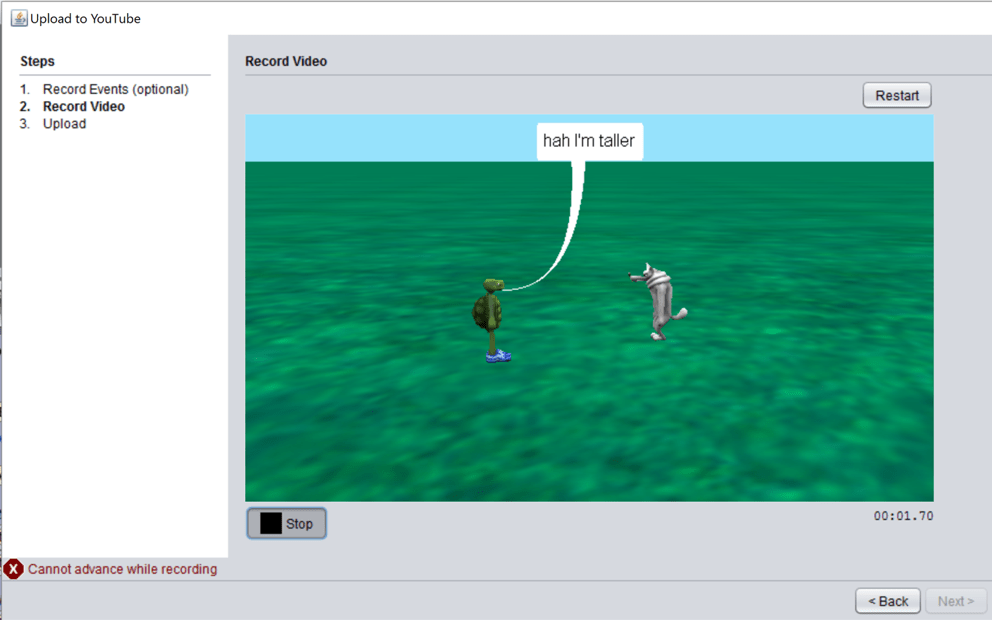Click the hah I'm taller speech bubble
The width and height of the screenshot is (992, 620).
coord(589,141)
